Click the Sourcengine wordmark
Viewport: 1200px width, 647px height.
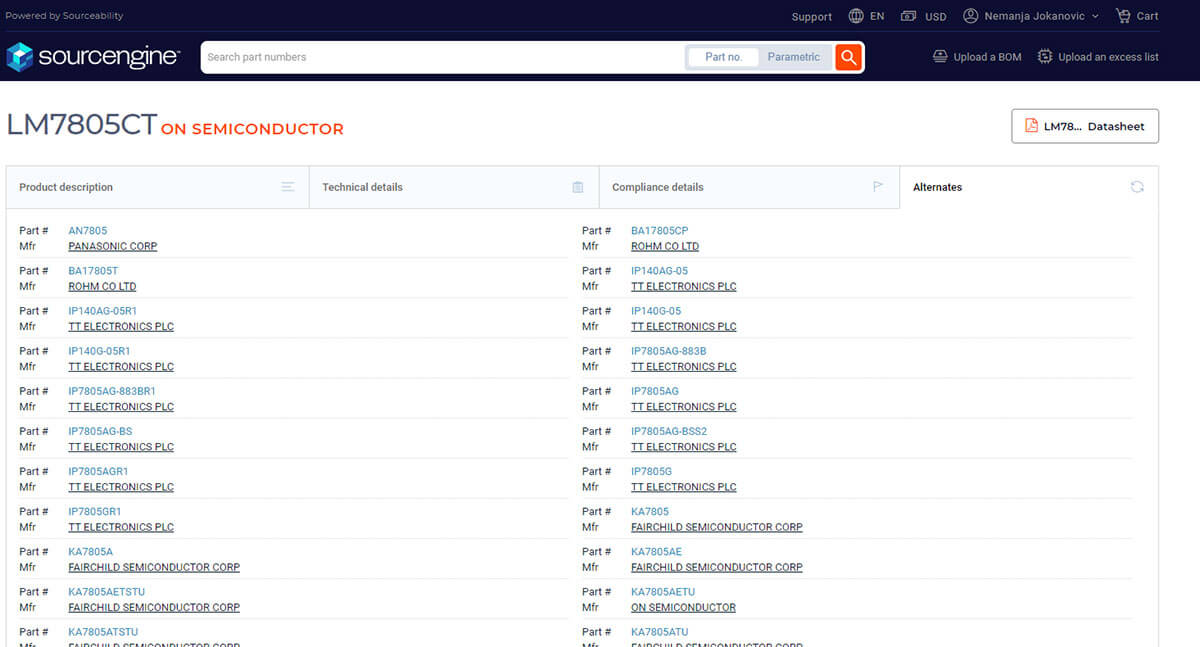(109, 57)
